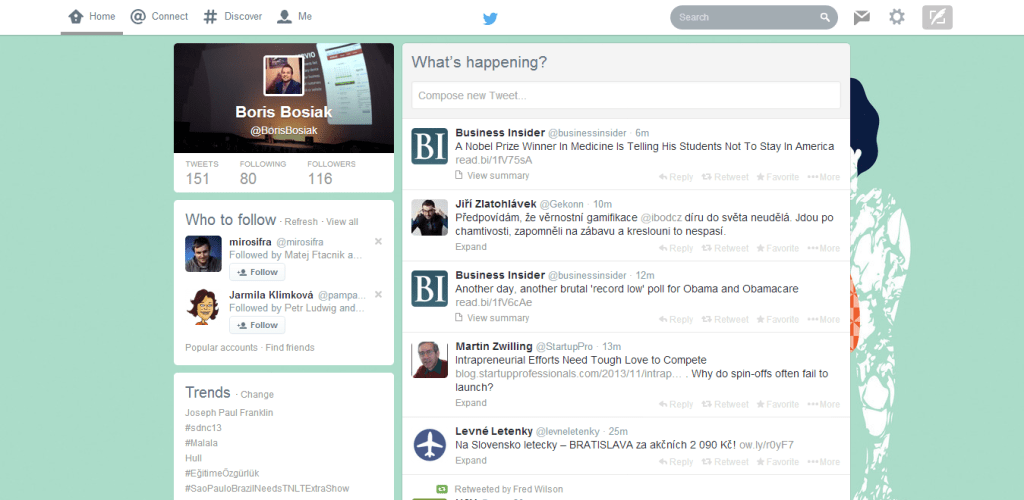Click the Twitter bird logo
Viewport: 1024px width, 500px height.
(490, 18)
